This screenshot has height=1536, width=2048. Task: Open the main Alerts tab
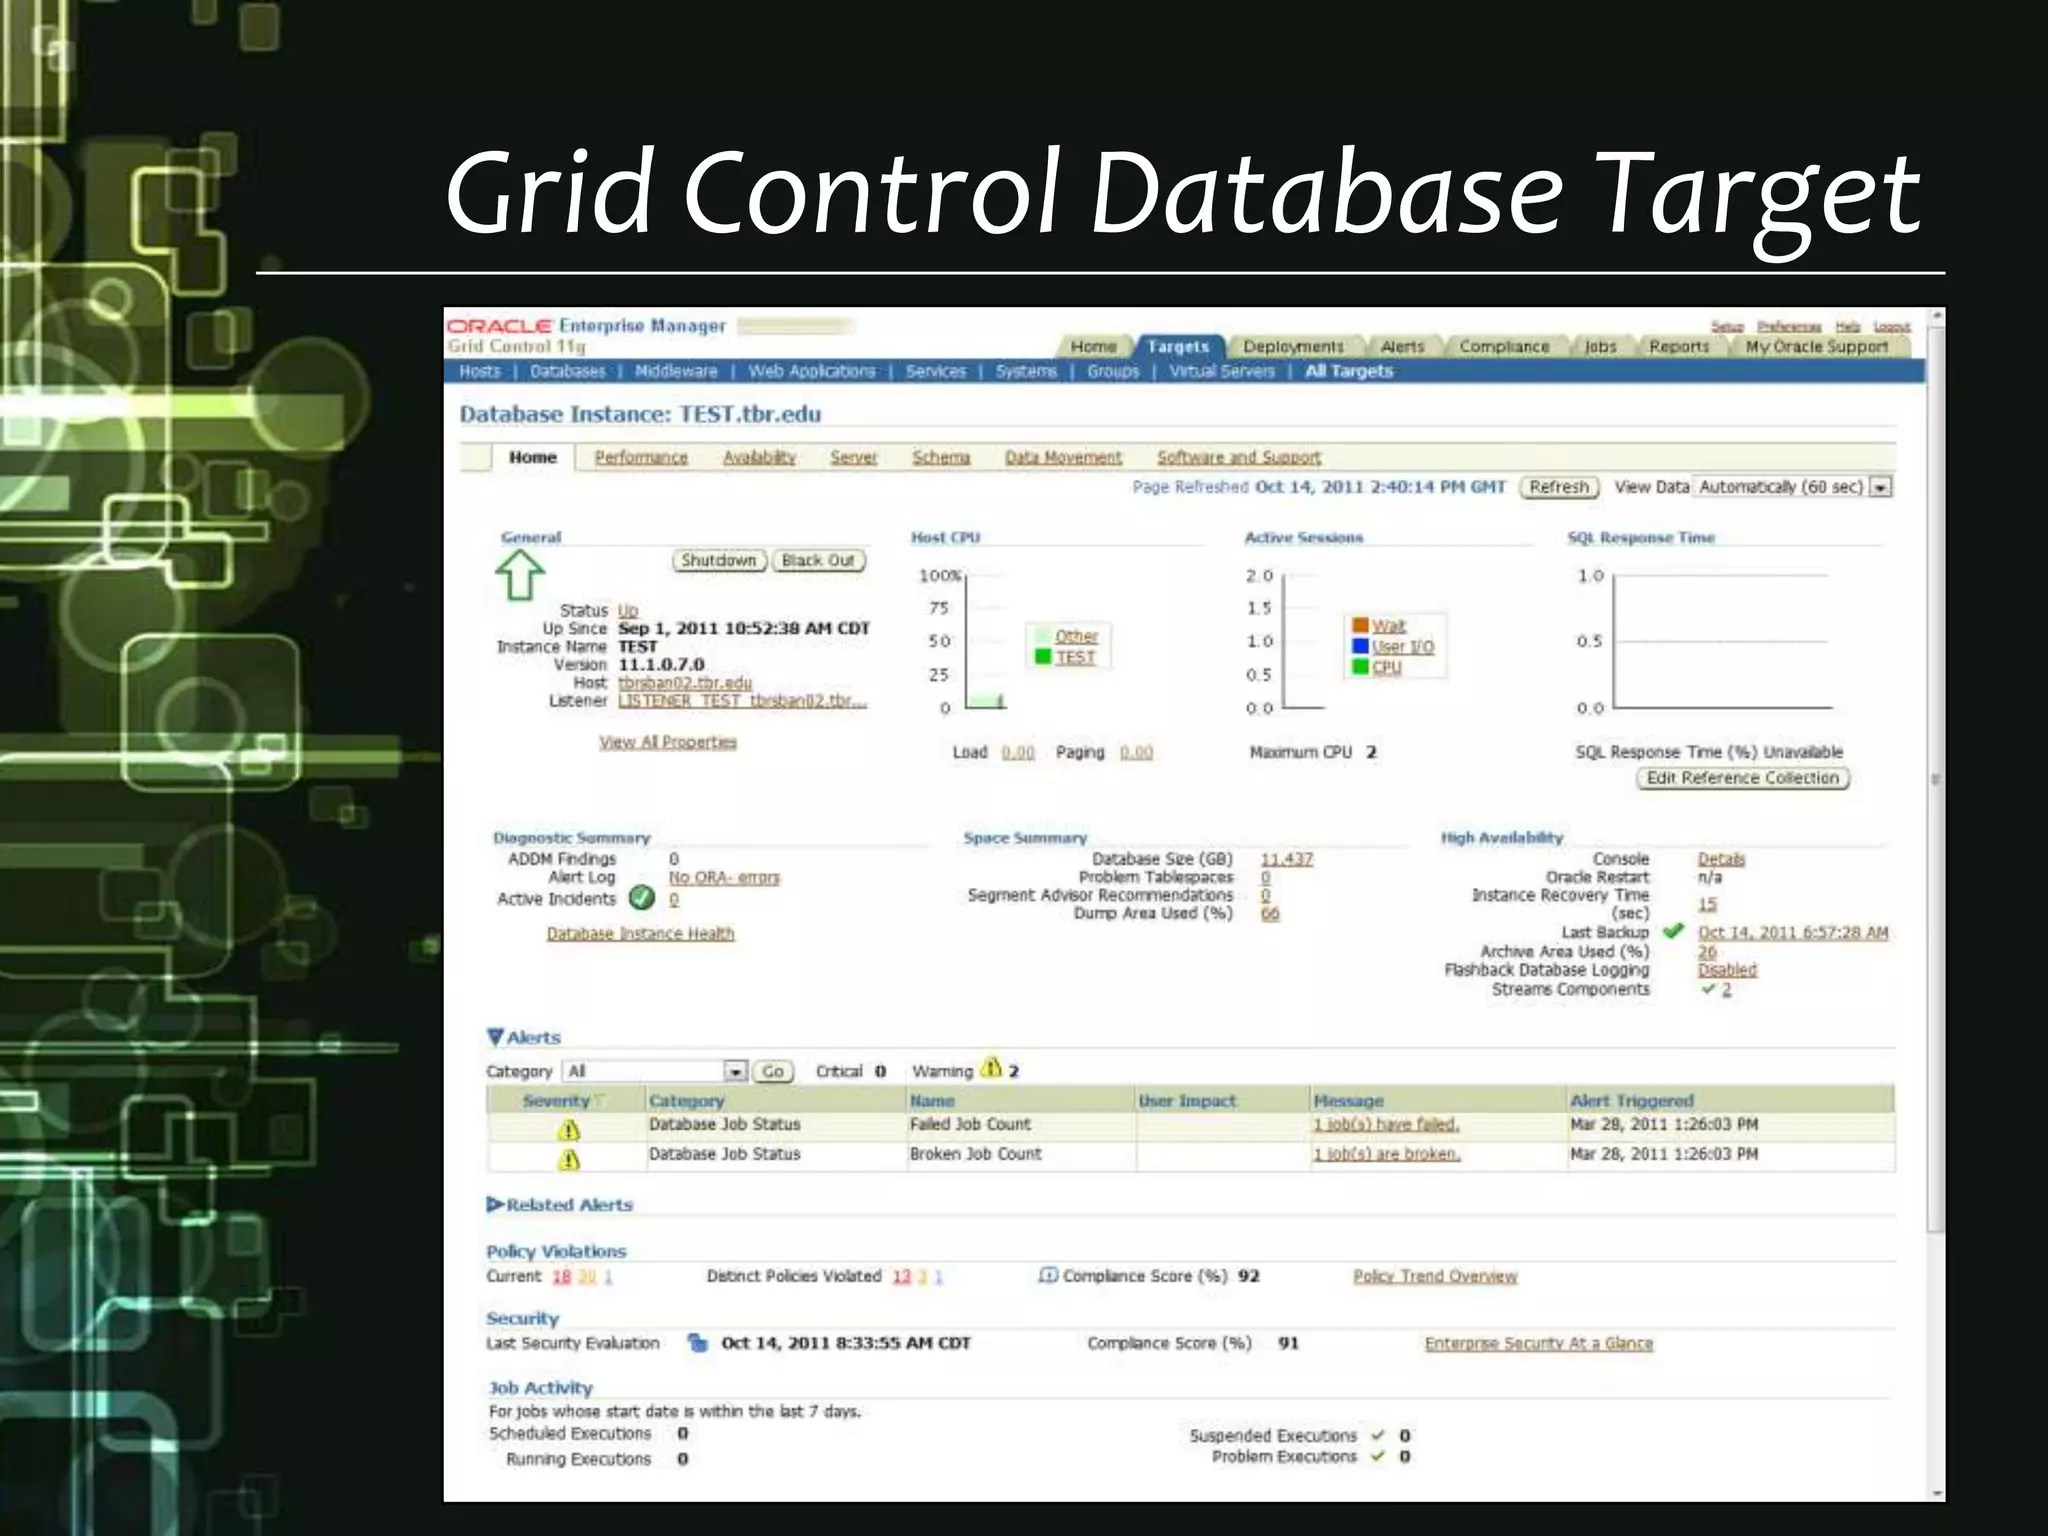(x=1402, y=346)
